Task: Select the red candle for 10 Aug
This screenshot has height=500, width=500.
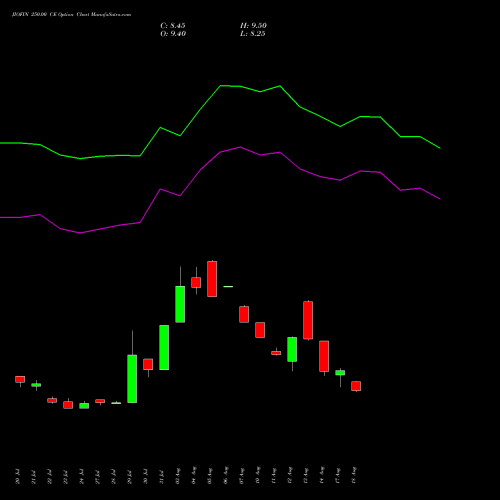Action: pos(260,330)
